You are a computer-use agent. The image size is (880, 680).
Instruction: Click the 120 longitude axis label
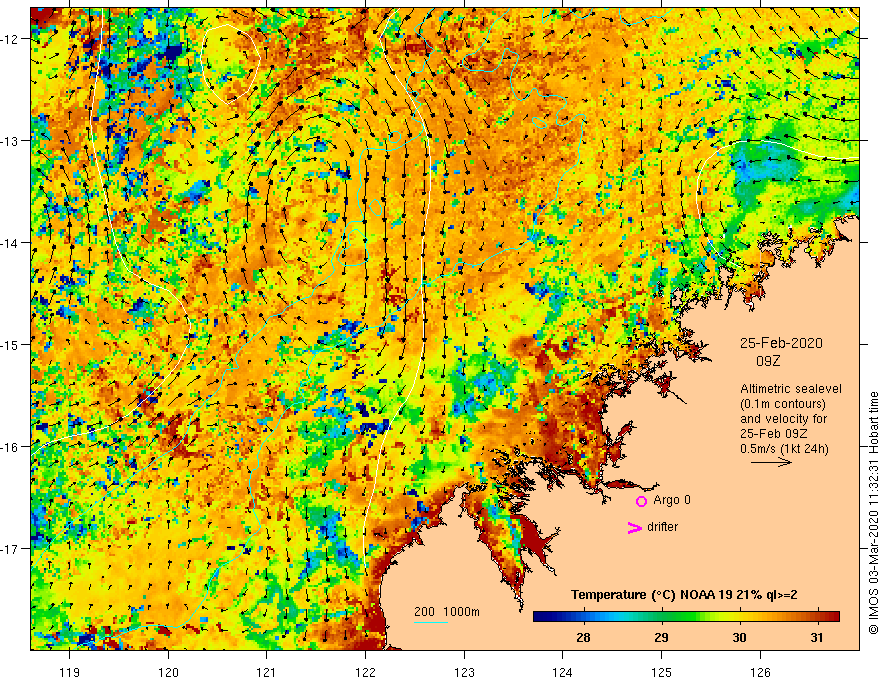point(168,672)
